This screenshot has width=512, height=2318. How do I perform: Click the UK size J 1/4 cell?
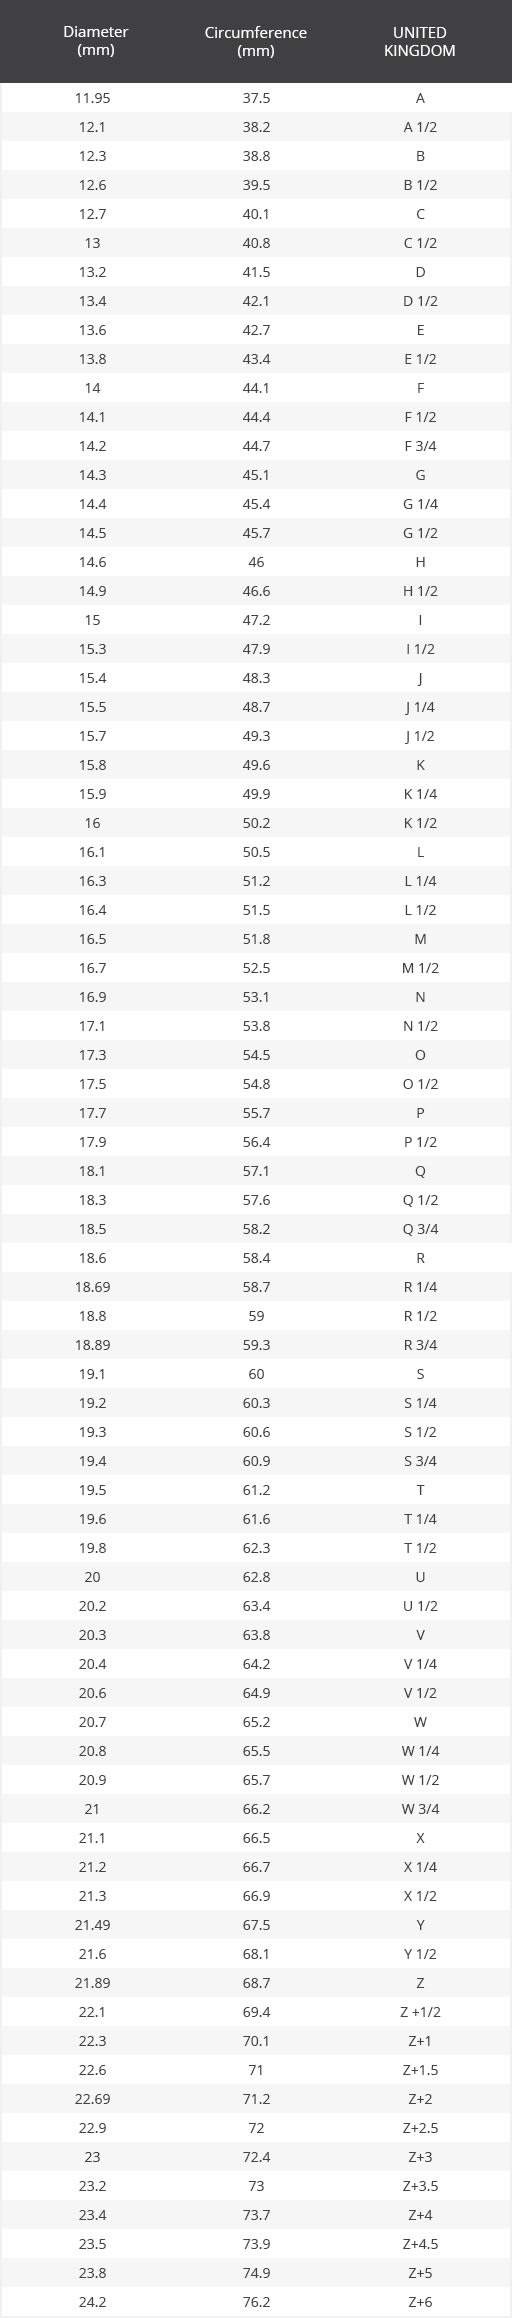pos(420,707)
